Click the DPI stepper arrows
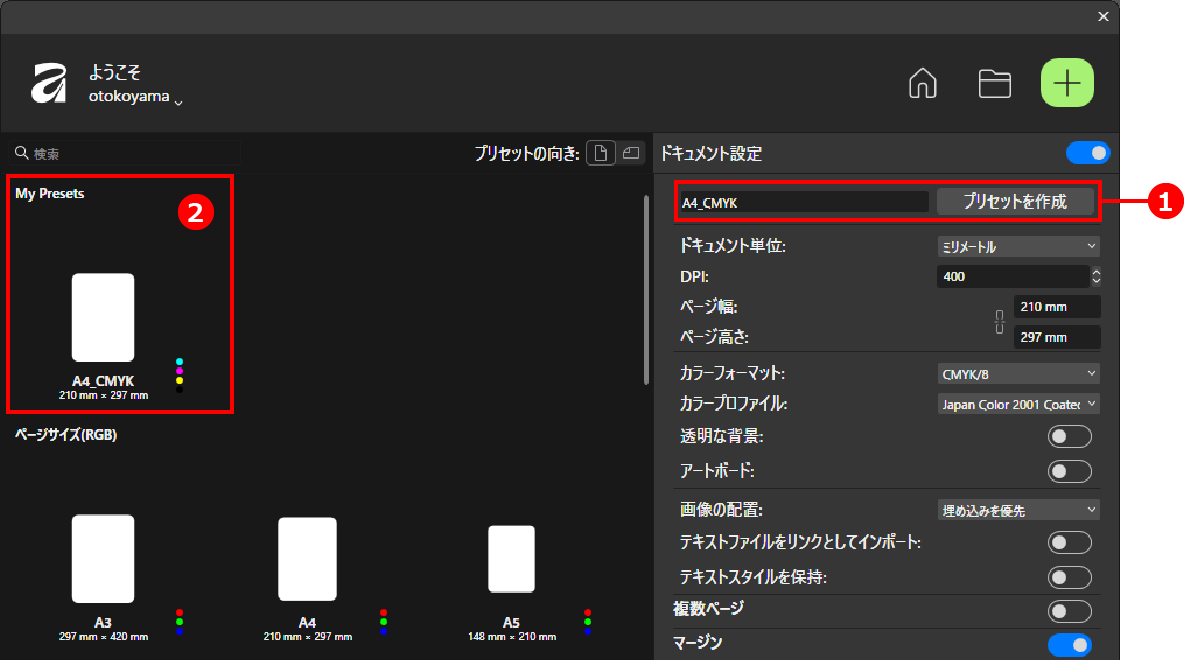This screenshot has width=1184, height=660. 1095,276
